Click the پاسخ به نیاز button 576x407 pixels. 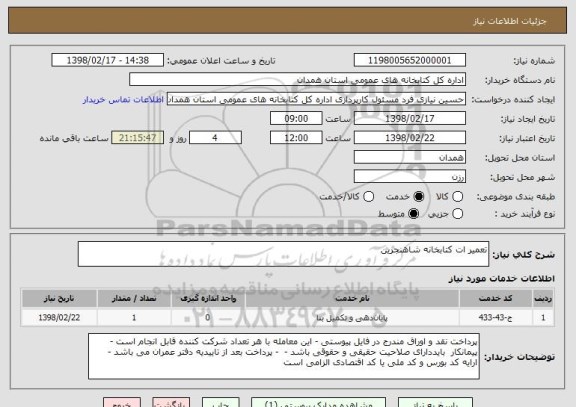435,402
